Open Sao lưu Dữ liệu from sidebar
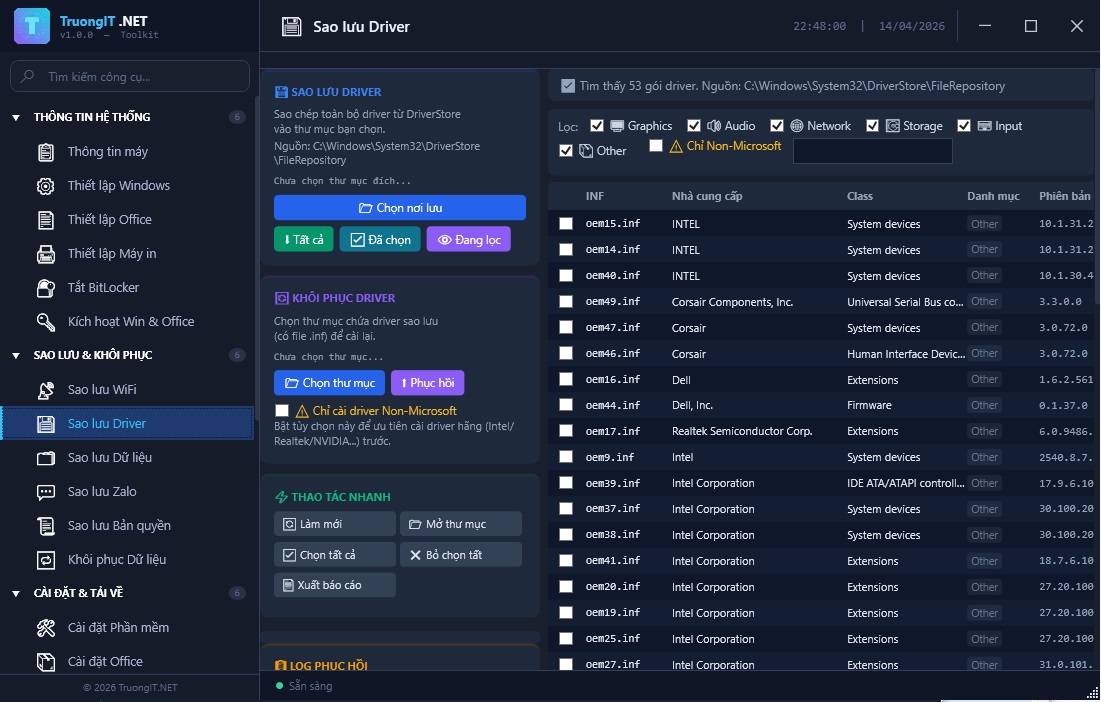Viewport: 1101px width, 702px height. [x=109, y=458]
